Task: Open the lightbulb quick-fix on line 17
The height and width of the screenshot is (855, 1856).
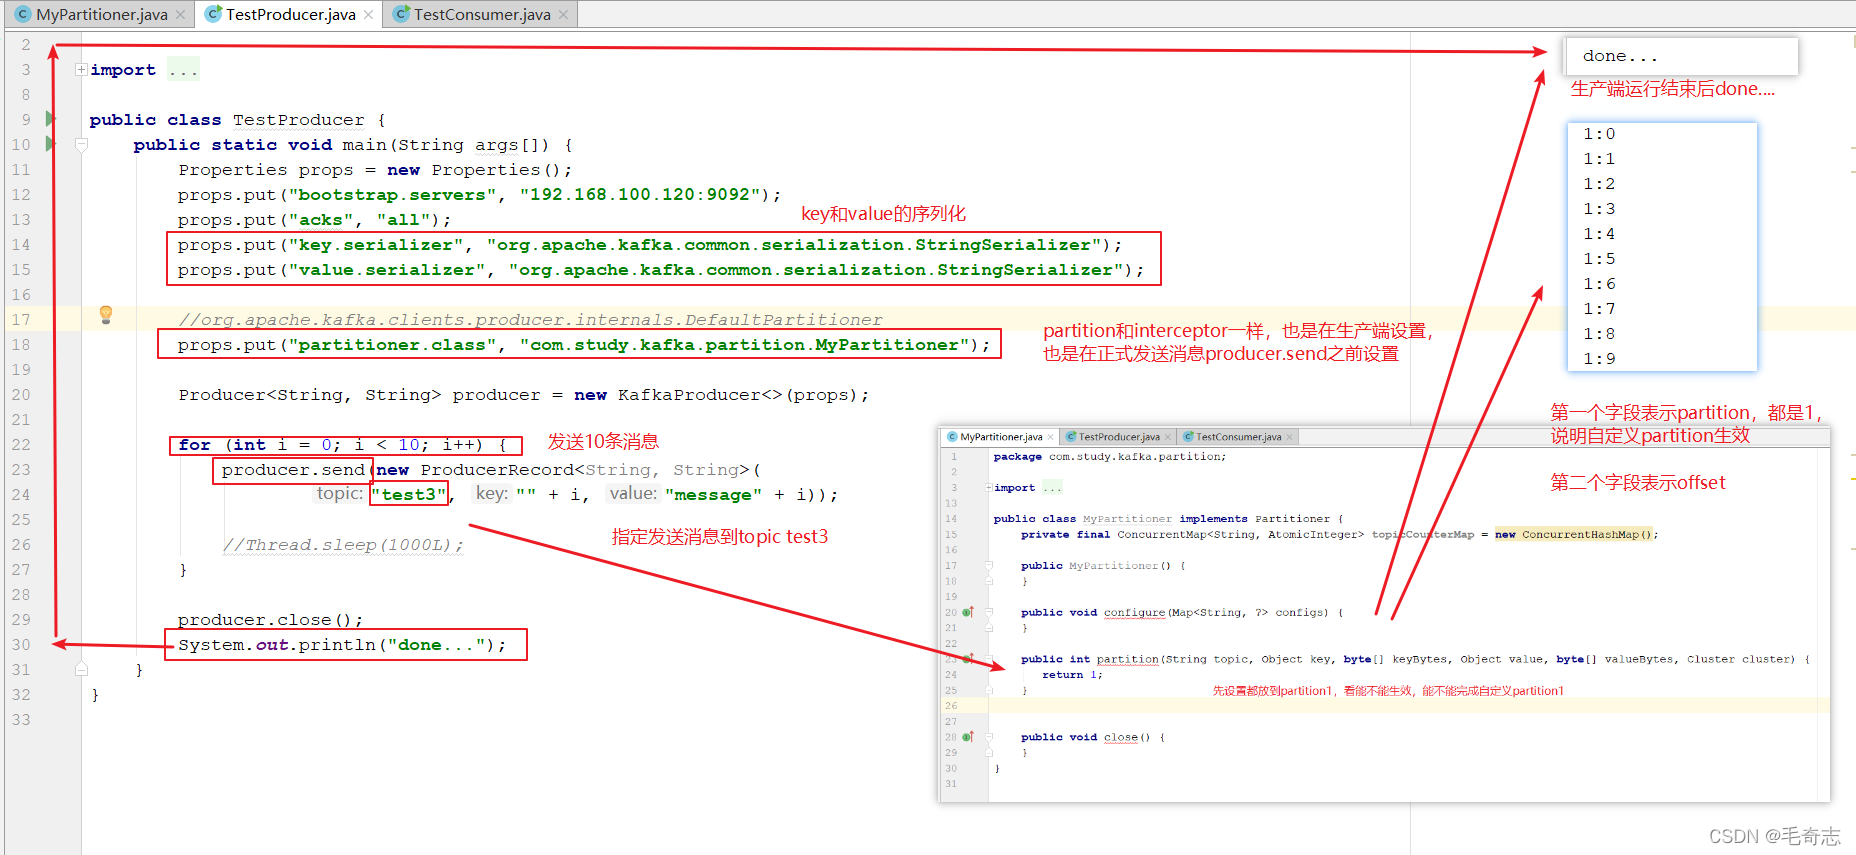Action: pos(106,315)
